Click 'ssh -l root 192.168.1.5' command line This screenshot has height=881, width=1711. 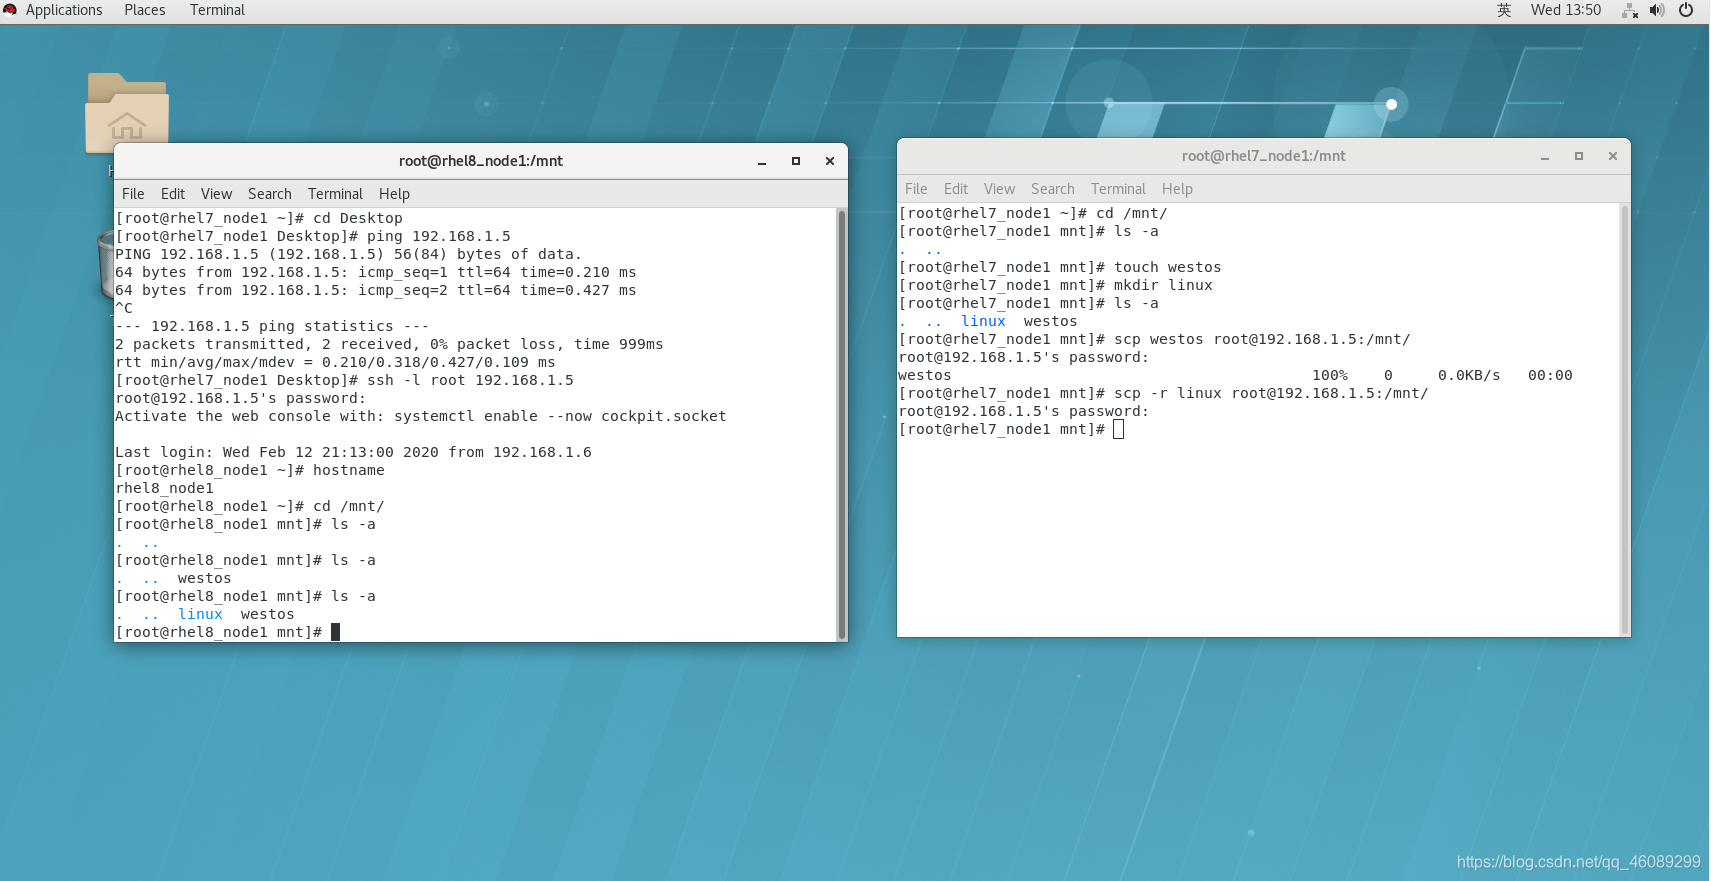click(345, 380)
